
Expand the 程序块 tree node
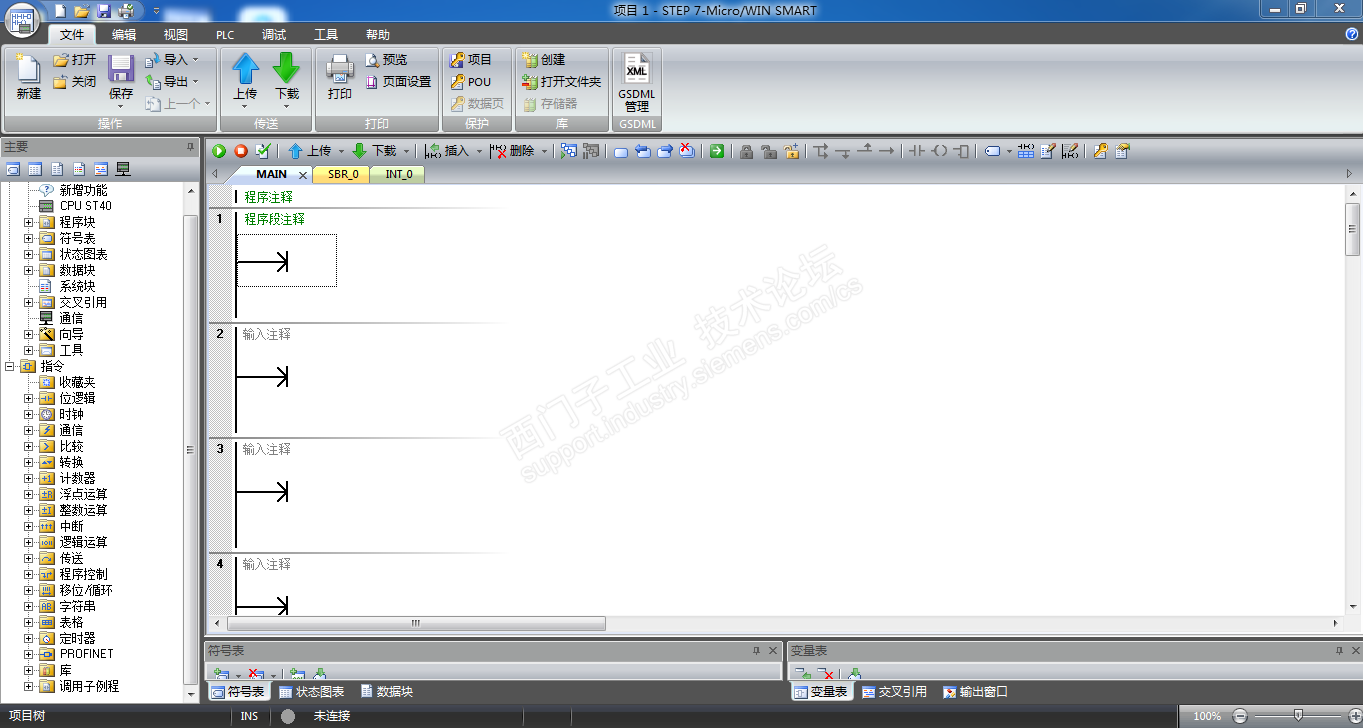(29, 222)
